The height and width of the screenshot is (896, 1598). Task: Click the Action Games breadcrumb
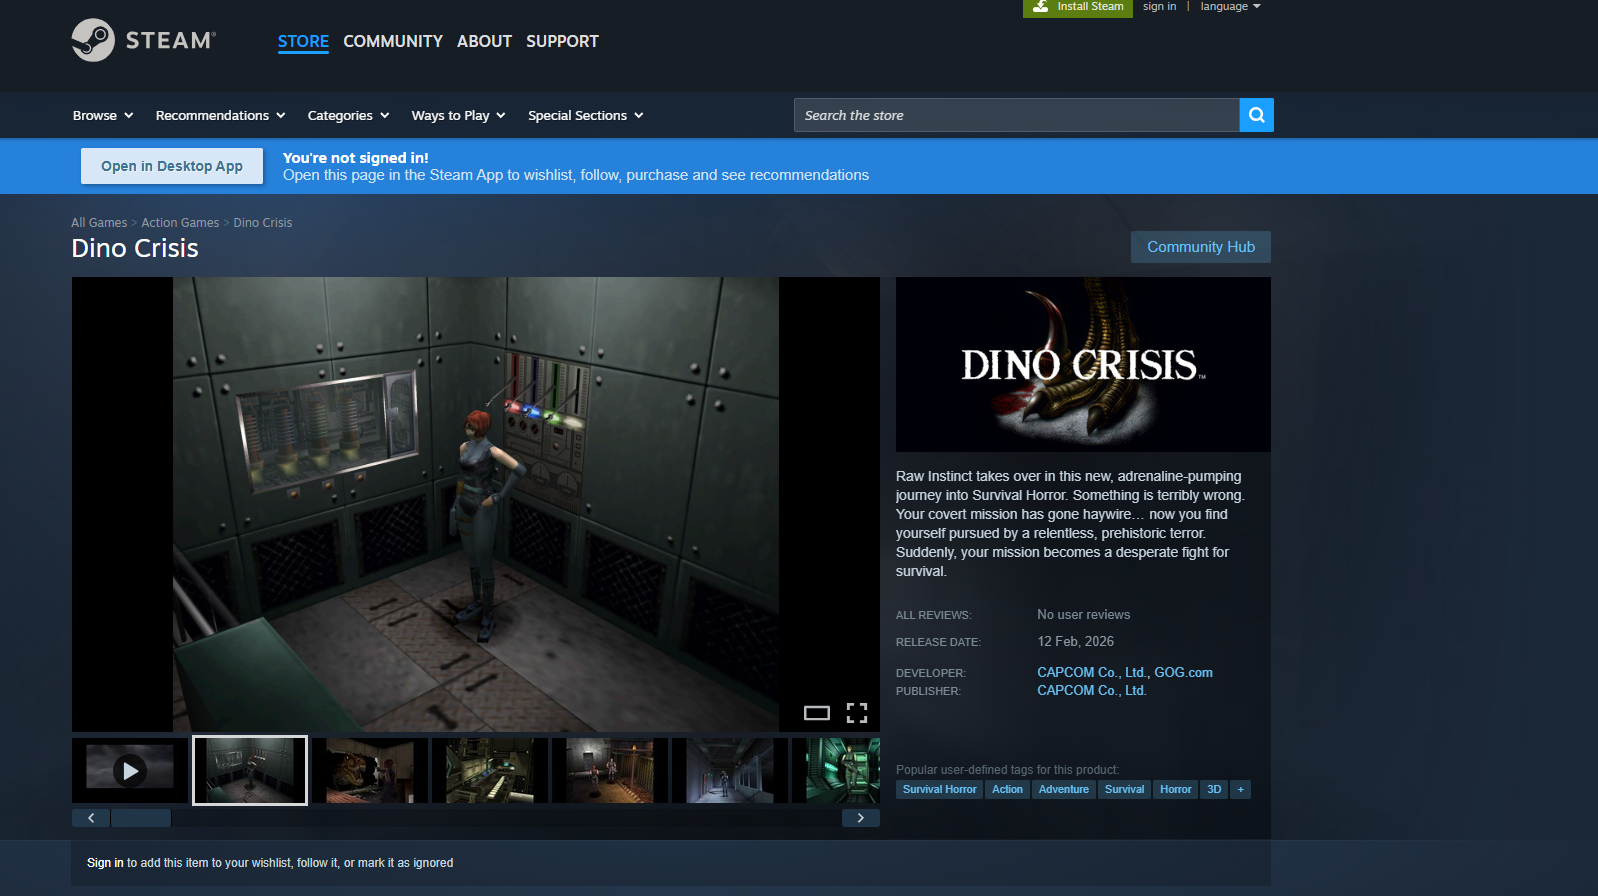(x=180, y=223)
